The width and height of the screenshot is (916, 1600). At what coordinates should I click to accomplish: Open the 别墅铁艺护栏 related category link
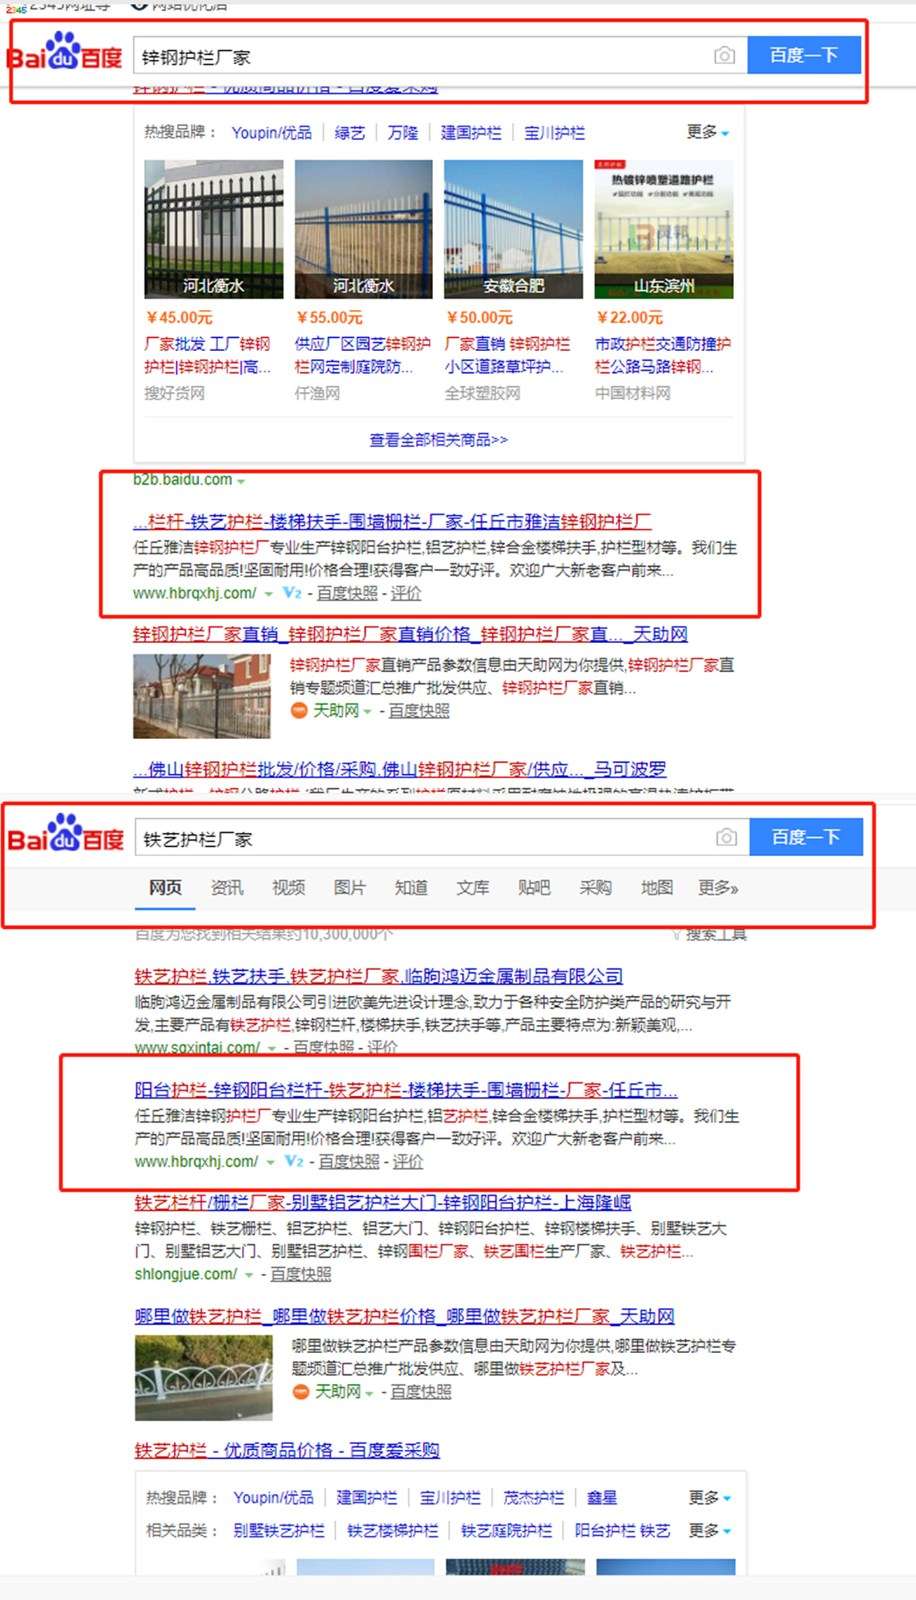(x=278, y=1530)
